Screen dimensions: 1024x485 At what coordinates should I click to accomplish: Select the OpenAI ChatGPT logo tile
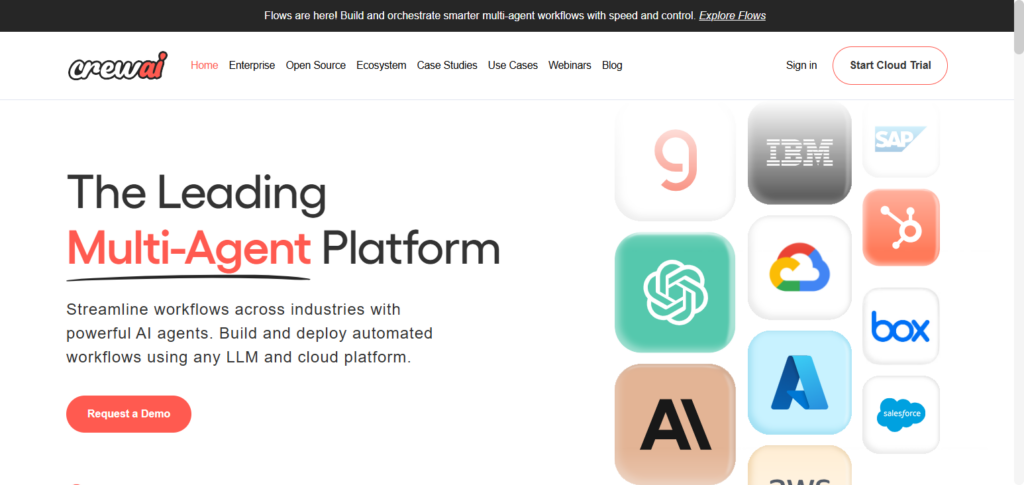coord(675,292)
